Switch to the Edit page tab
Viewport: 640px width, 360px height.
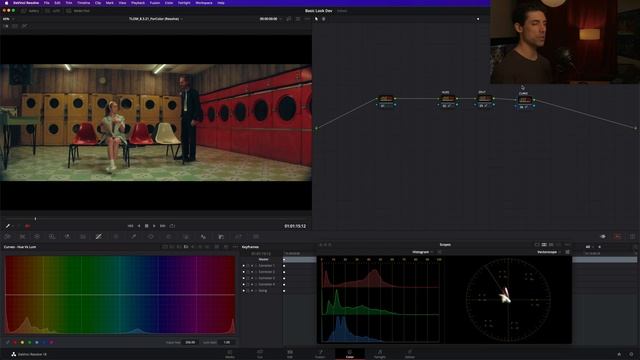click(290, 354)
